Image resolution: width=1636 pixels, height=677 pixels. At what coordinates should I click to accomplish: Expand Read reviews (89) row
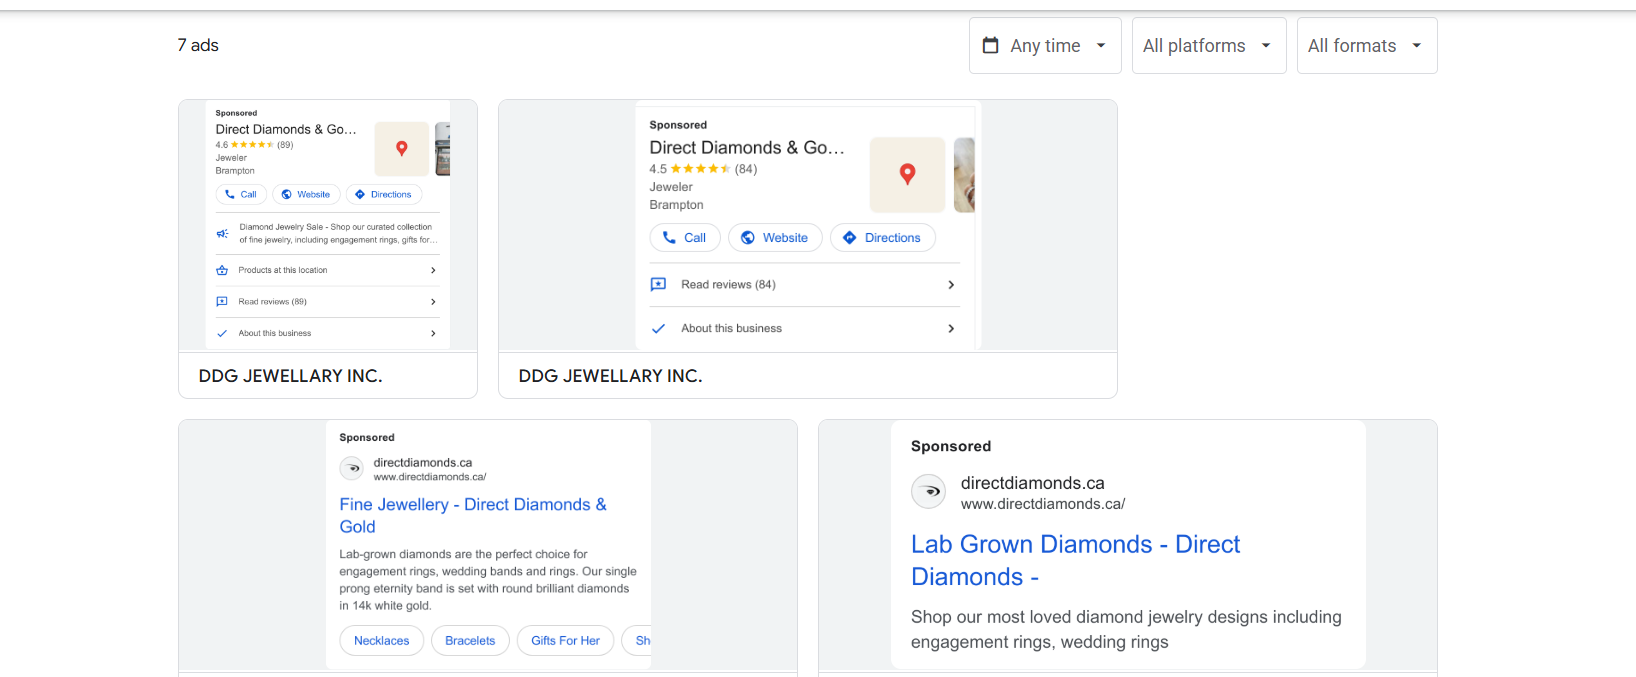click(x=327, y=302)
